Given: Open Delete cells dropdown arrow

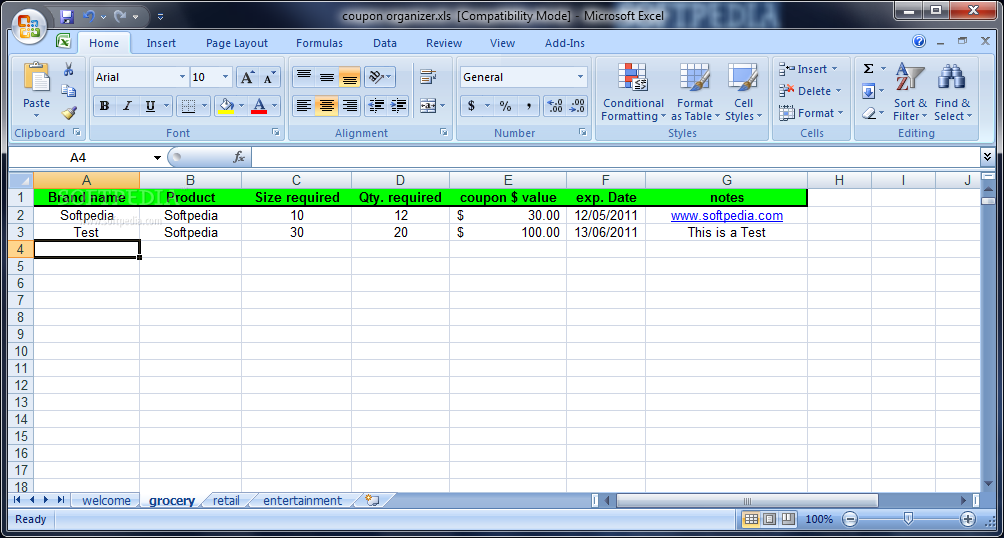Looking at the screenshot, I should tap(838, 91).
